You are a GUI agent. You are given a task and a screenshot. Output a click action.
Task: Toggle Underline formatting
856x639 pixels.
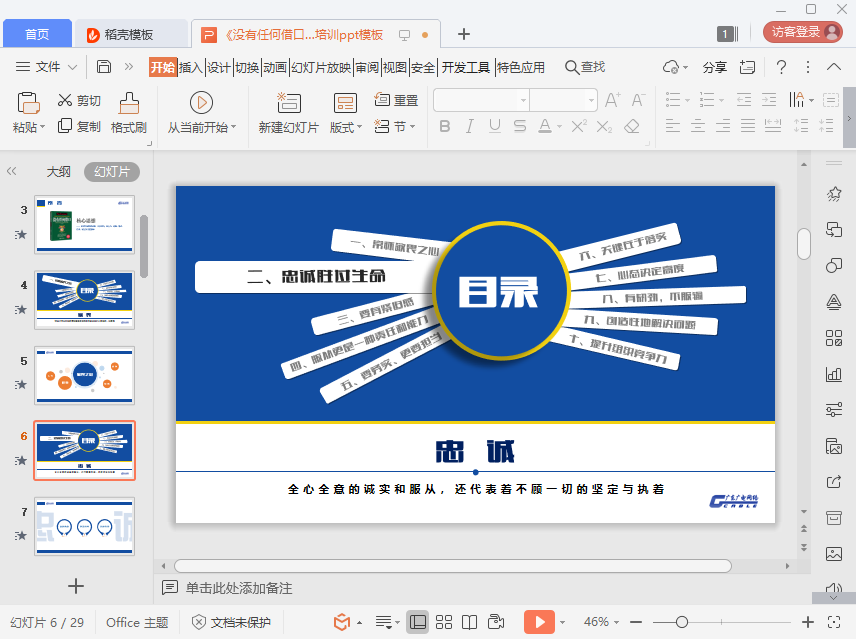point(495,127)
